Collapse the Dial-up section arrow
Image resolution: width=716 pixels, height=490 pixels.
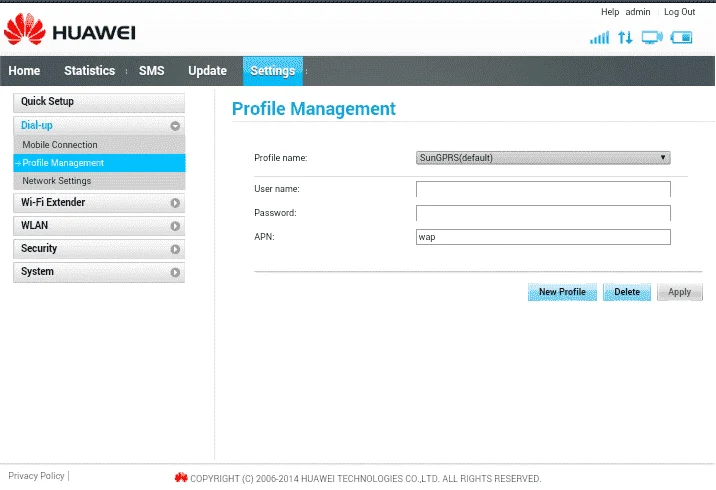point(175,126)
